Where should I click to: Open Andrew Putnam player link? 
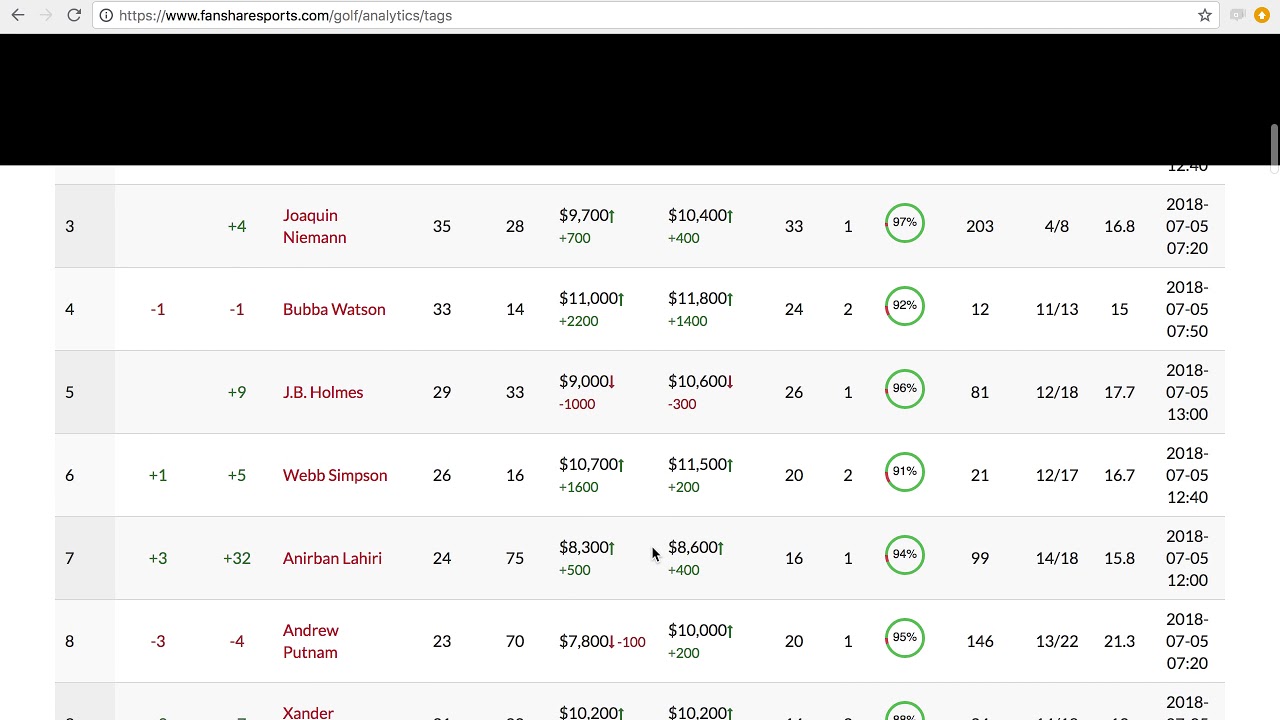[310, 641]
